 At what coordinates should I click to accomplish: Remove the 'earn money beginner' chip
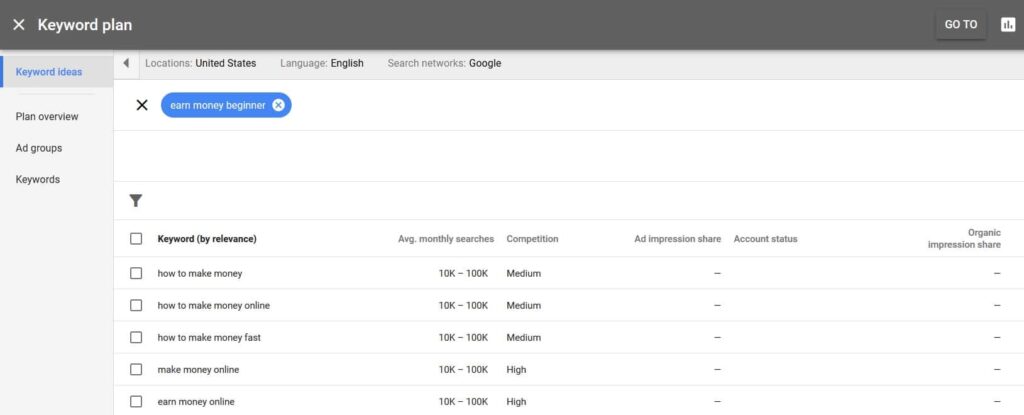278,105
